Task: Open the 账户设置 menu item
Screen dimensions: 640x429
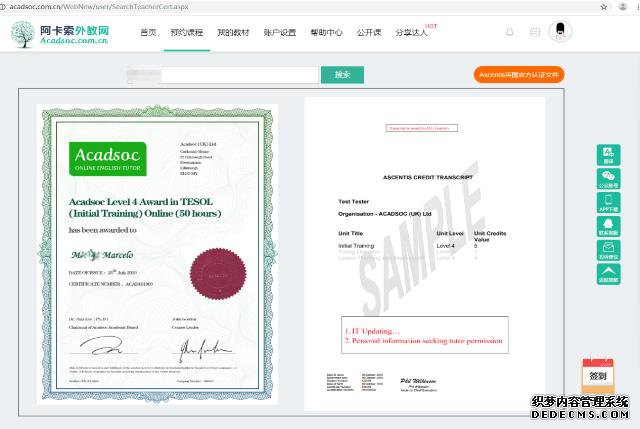Action: [x=280, y=32]
